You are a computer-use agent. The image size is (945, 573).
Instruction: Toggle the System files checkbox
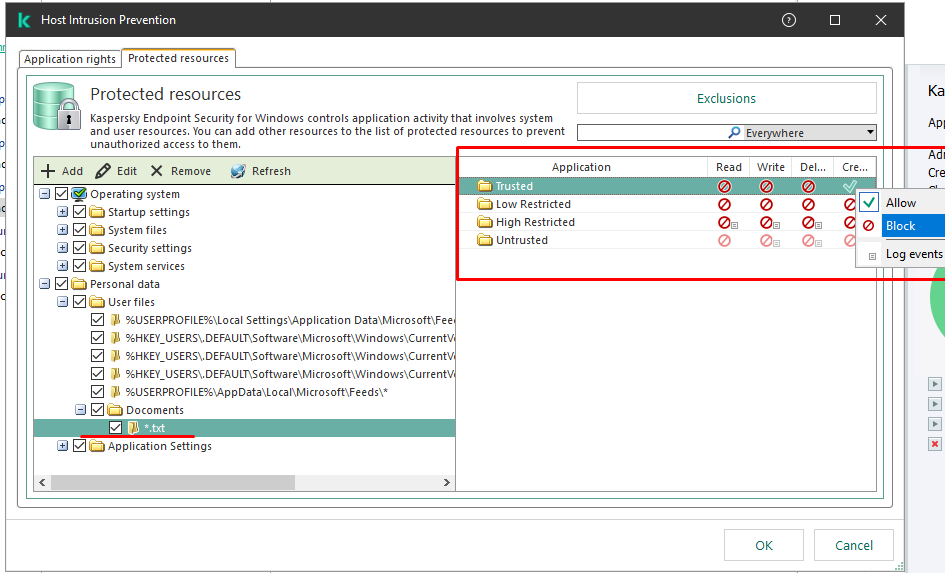pyautogui.click(x=80, y=230)
